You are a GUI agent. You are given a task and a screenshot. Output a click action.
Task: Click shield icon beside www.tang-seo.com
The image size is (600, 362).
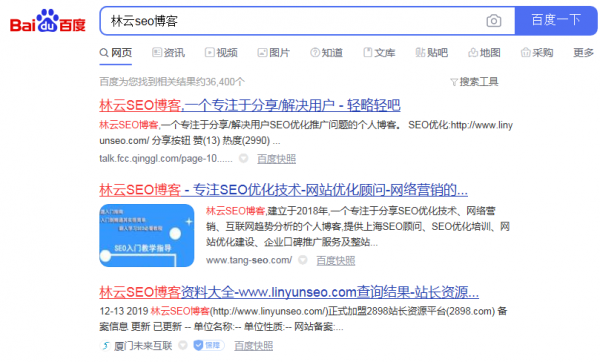(303, 260)
